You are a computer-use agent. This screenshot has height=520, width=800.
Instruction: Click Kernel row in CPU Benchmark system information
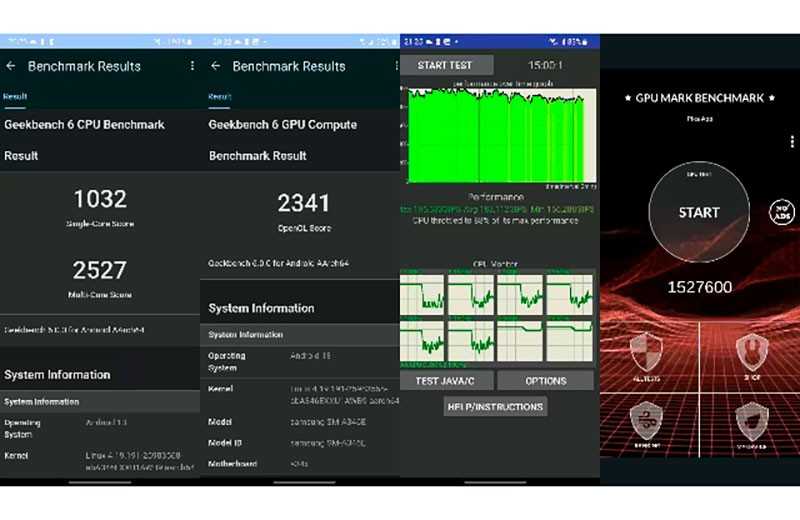[x=100, y=461]
